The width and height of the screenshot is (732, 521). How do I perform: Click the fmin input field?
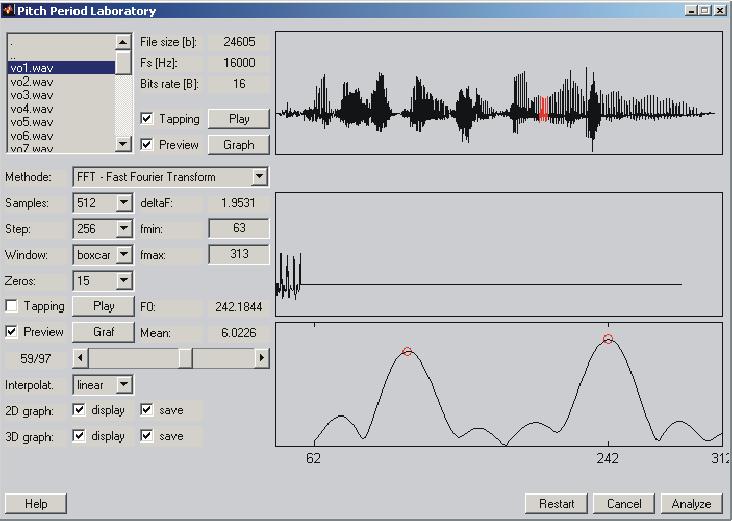point(239,228)
